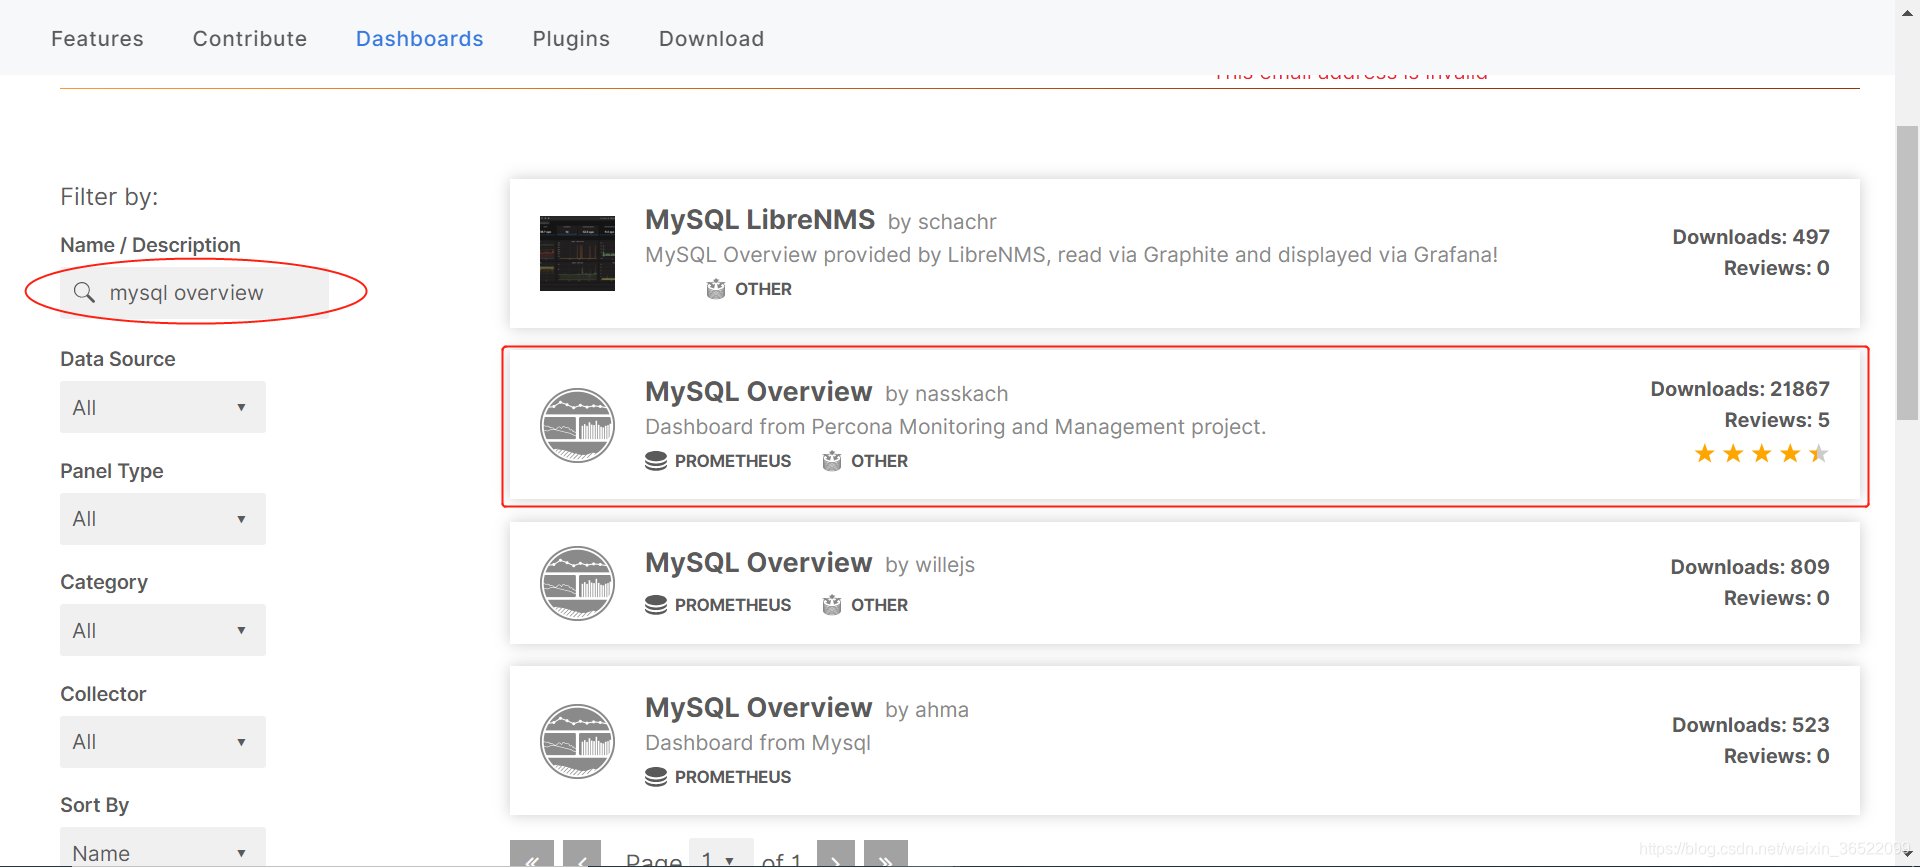Screen dimensions: 1920x867
Task: Click 'Downloads: 523' text
Action: 1751,725
